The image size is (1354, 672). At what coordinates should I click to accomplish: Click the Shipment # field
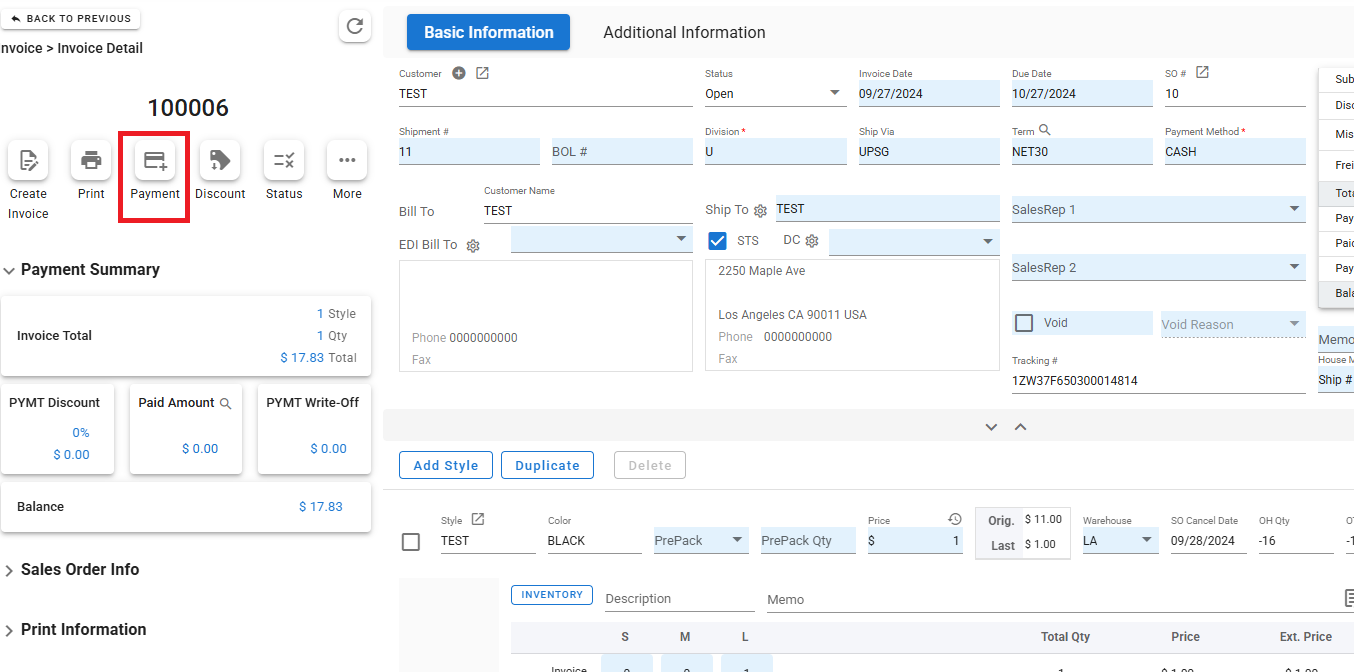click(469, 152)
